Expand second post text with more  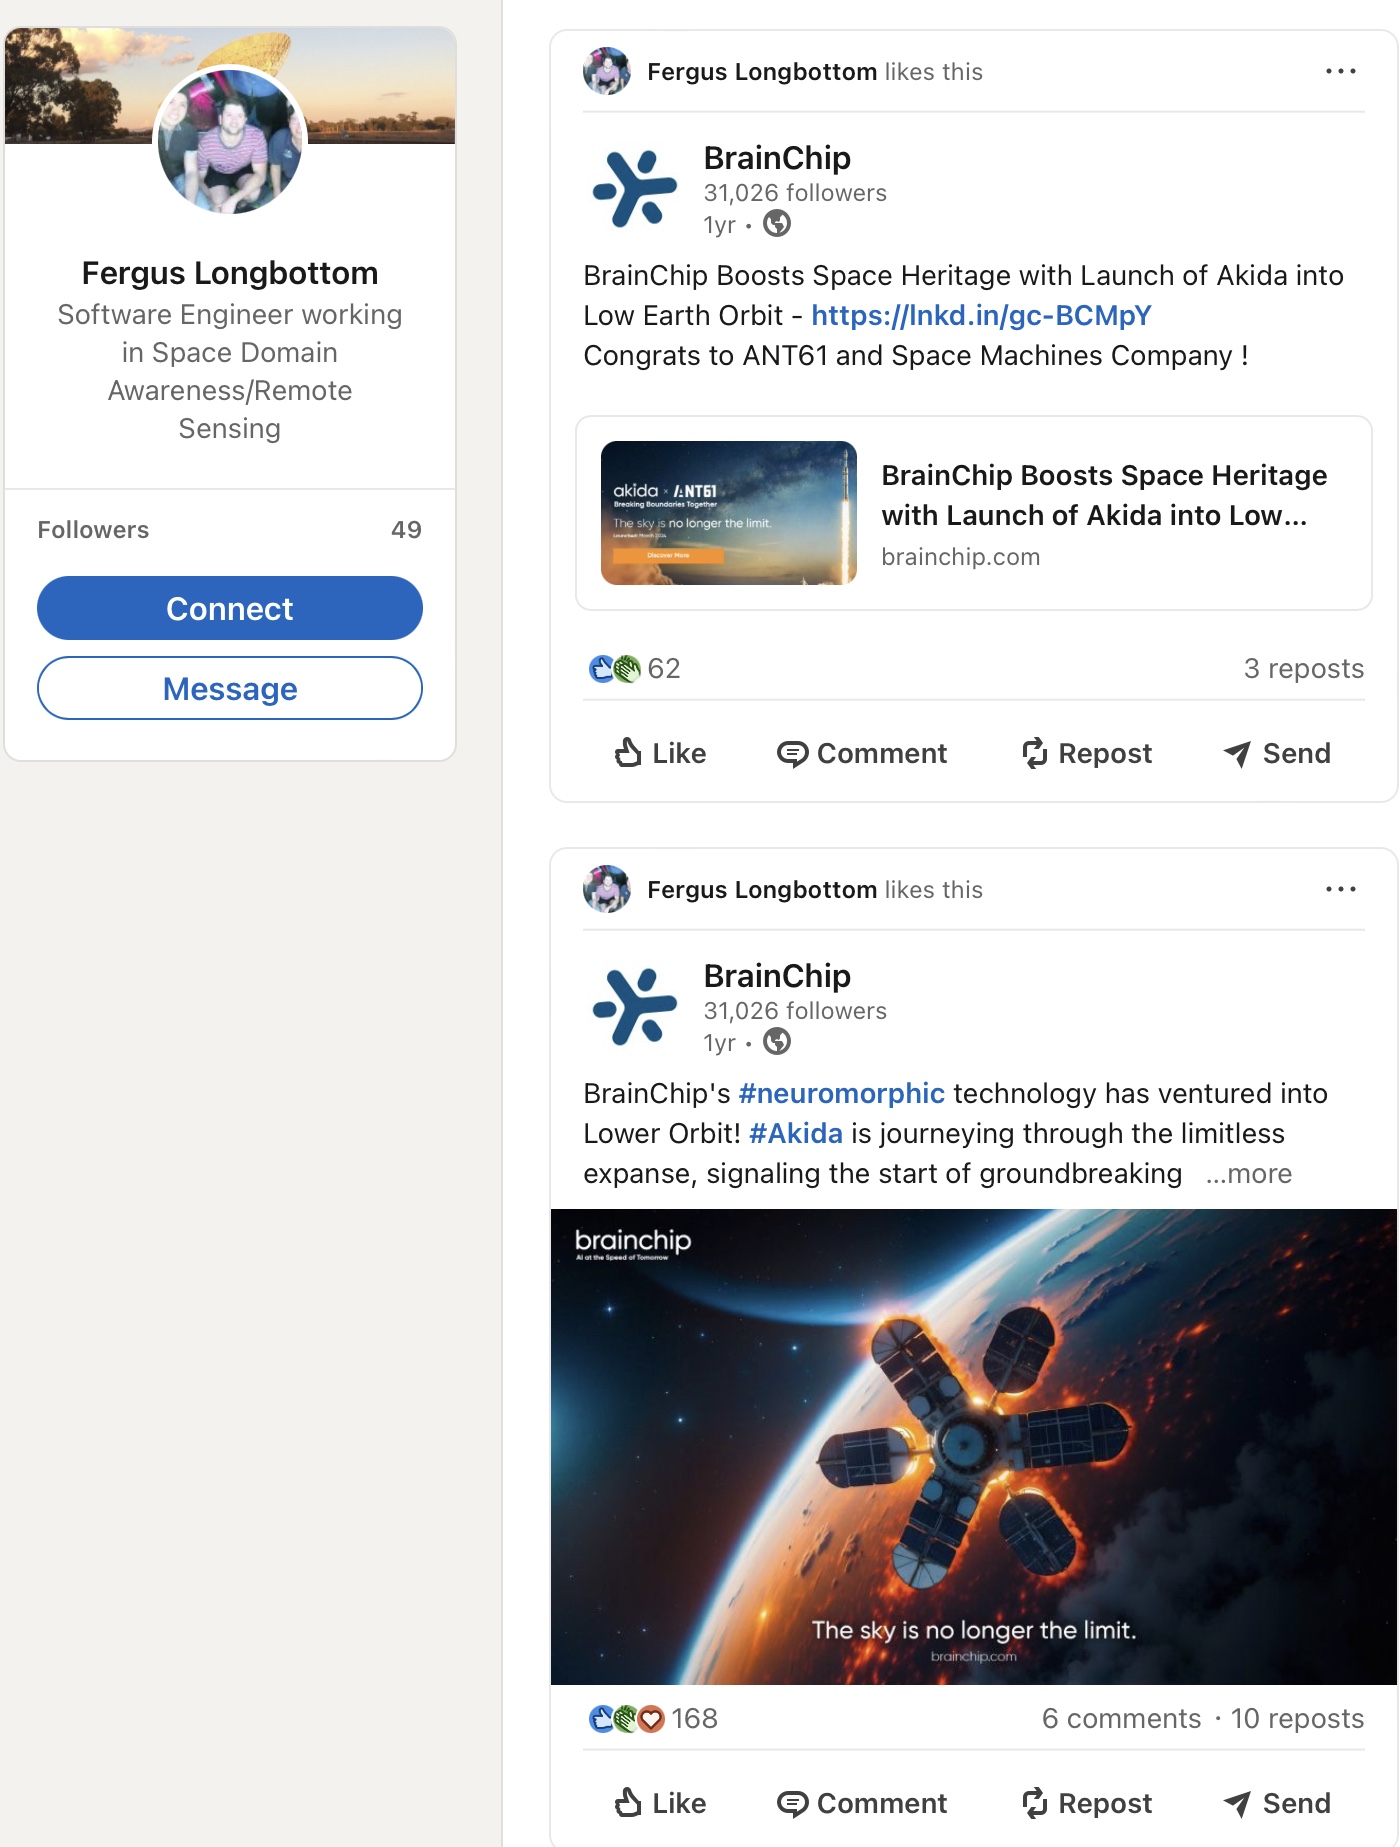(x=1249, y=1173)
